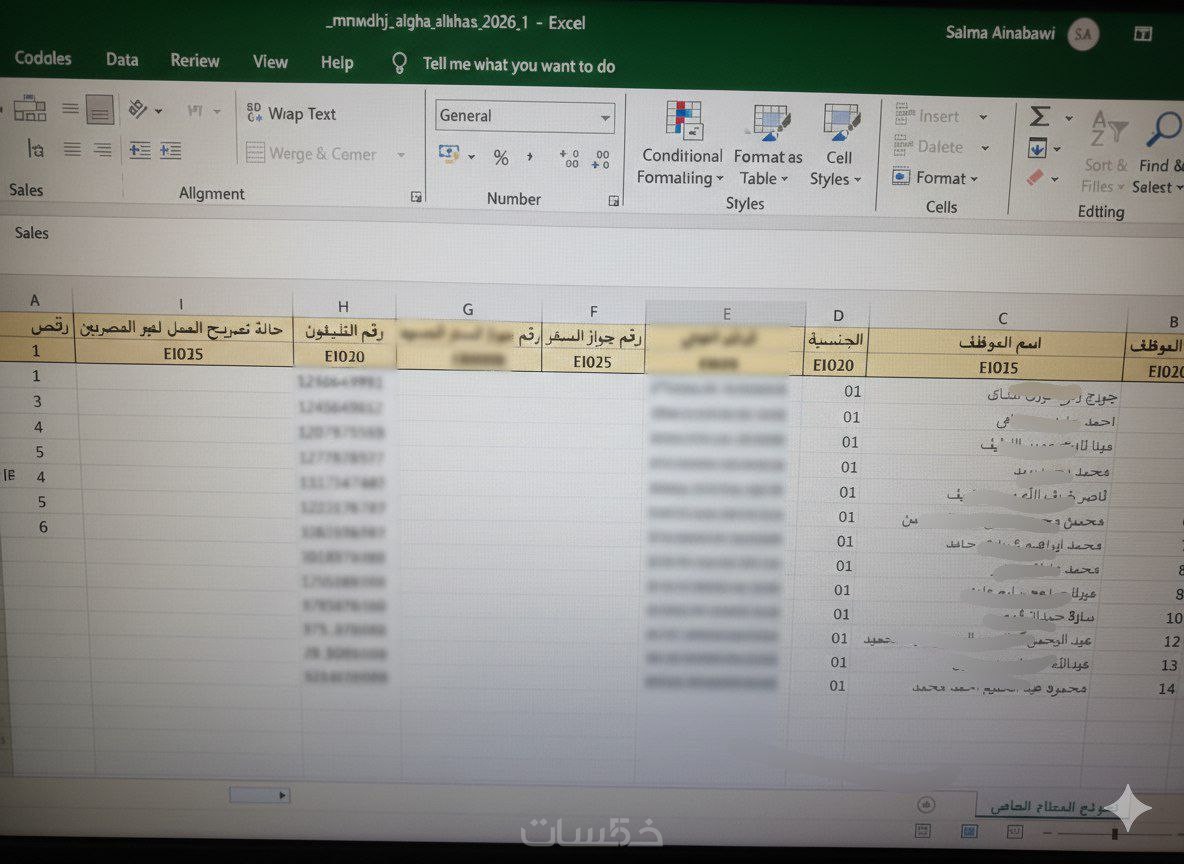
Task: Click the Clear eraser icon
Action: tap(1035, 178)
